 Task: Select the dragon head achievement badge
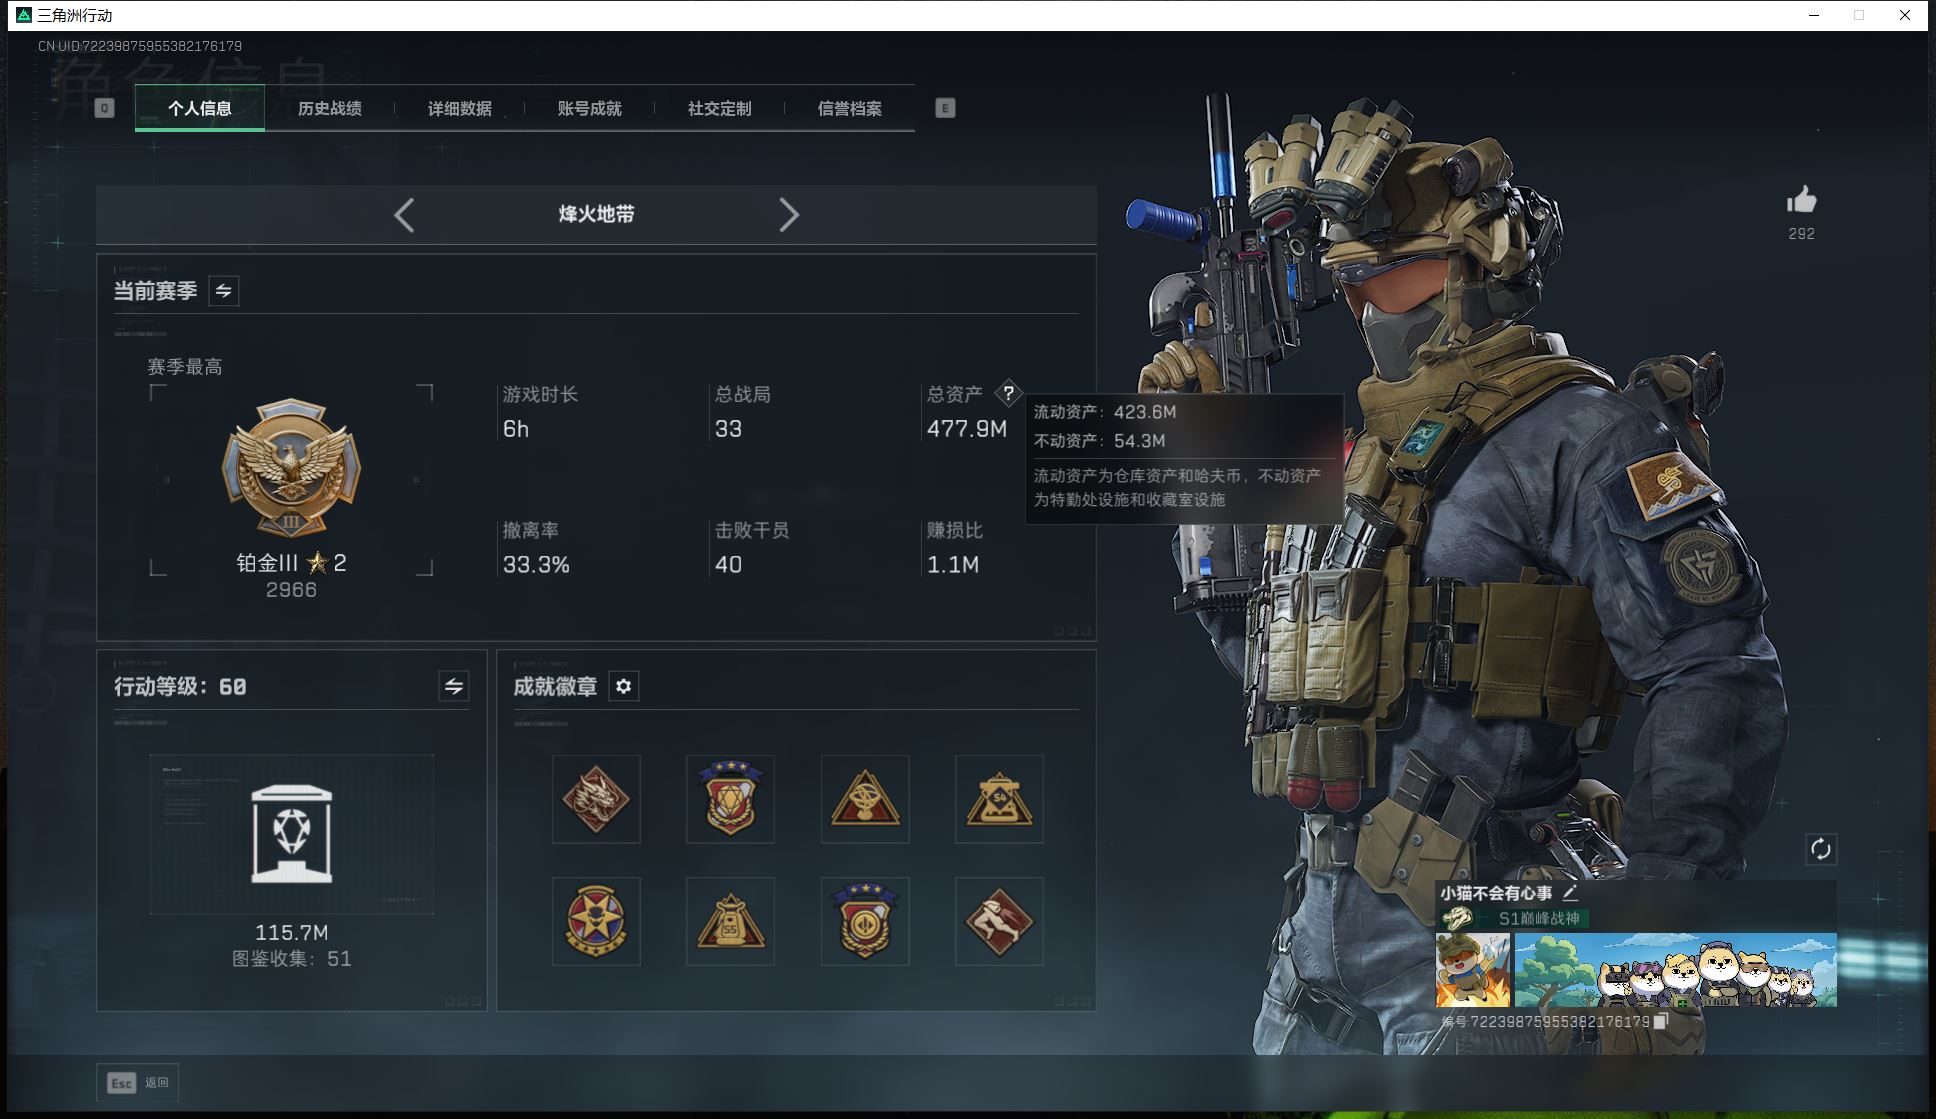(x=596, y=799)
